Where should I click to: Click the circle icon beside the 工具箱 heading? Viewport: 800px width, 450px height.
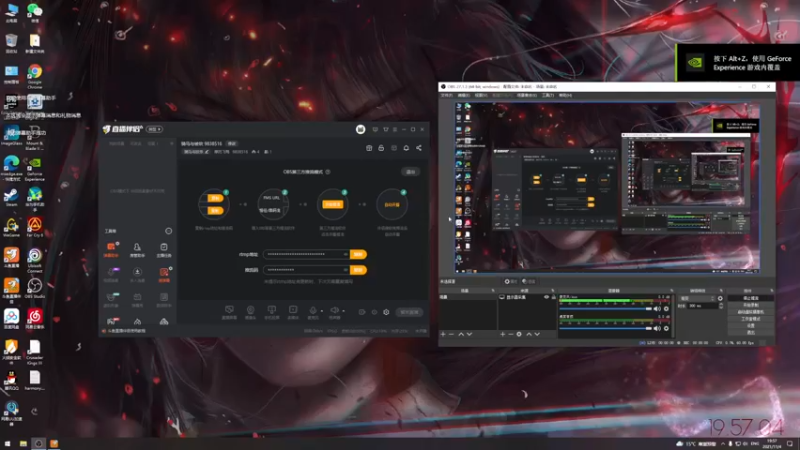pos(168,231)
